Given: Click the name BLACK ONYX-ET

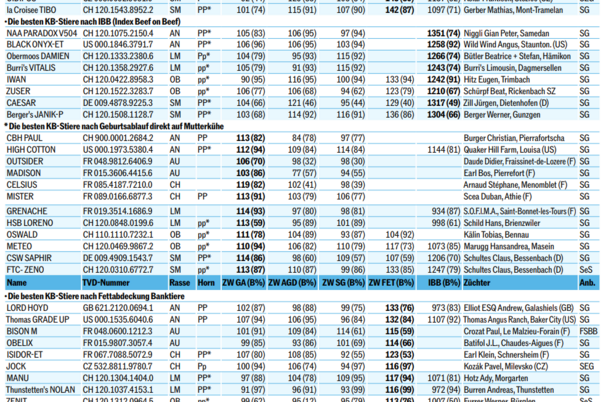Looking at the screenshot, I should point(35,45).
